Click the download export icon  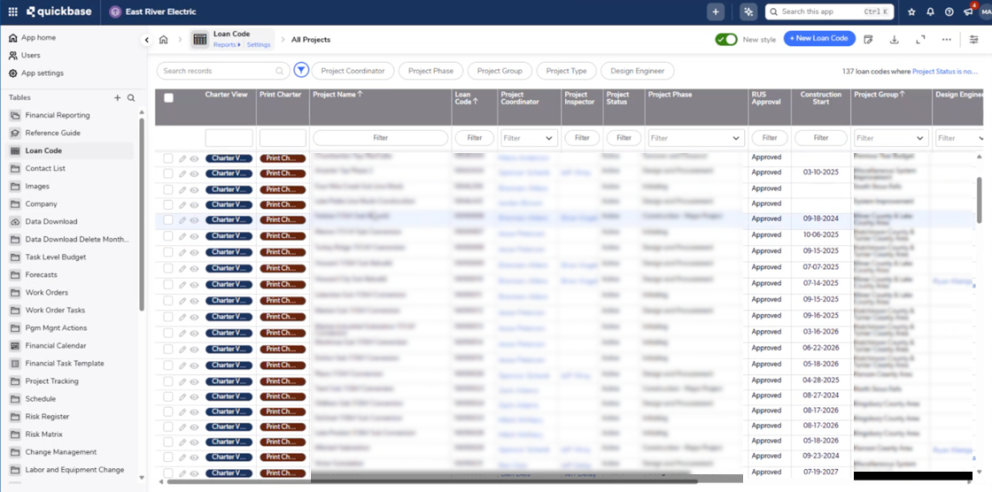pos(894,40)
